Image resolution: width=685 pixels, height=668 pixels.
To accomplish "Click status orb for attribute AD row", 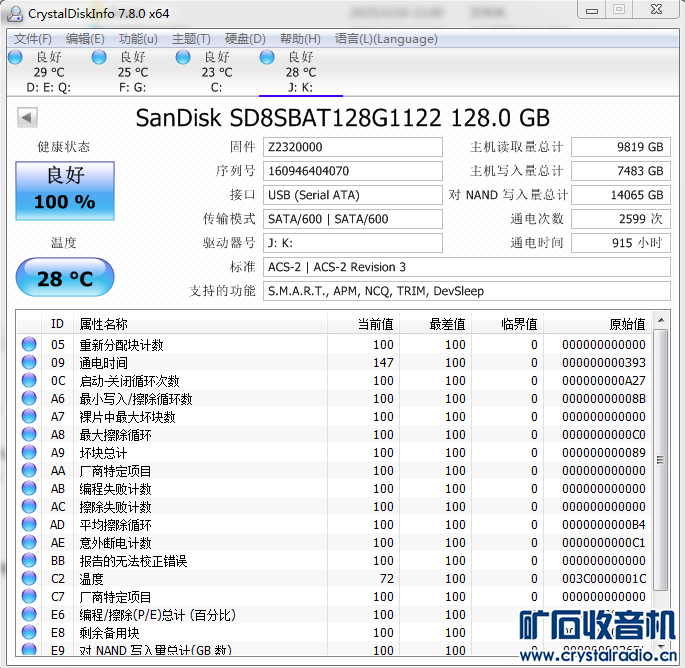I will 29,525.
